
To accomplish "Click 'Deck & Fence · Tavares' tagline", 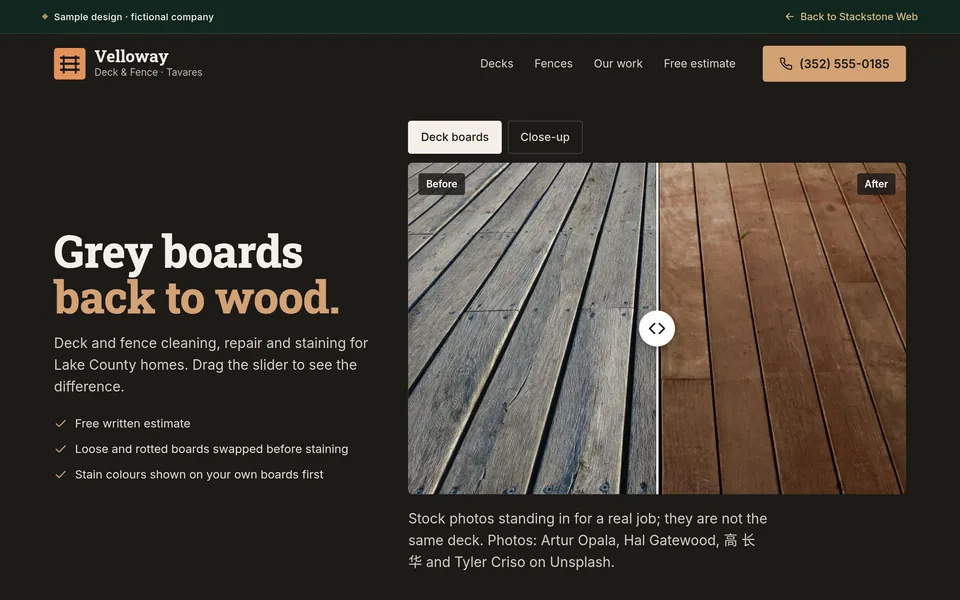I will click(148, 72).
